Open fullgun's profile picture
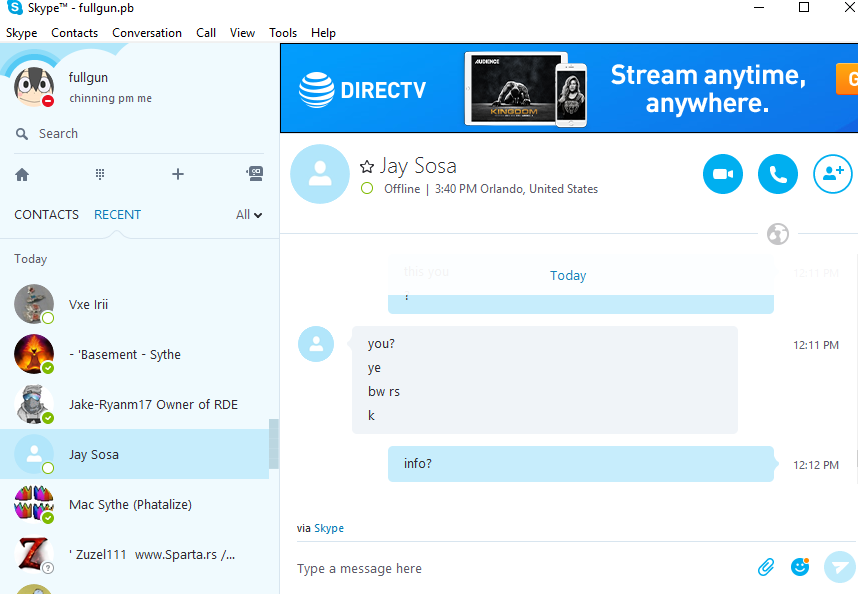This screenshot has height=594, width=858. pyautogui.click(x=34, y=86)
